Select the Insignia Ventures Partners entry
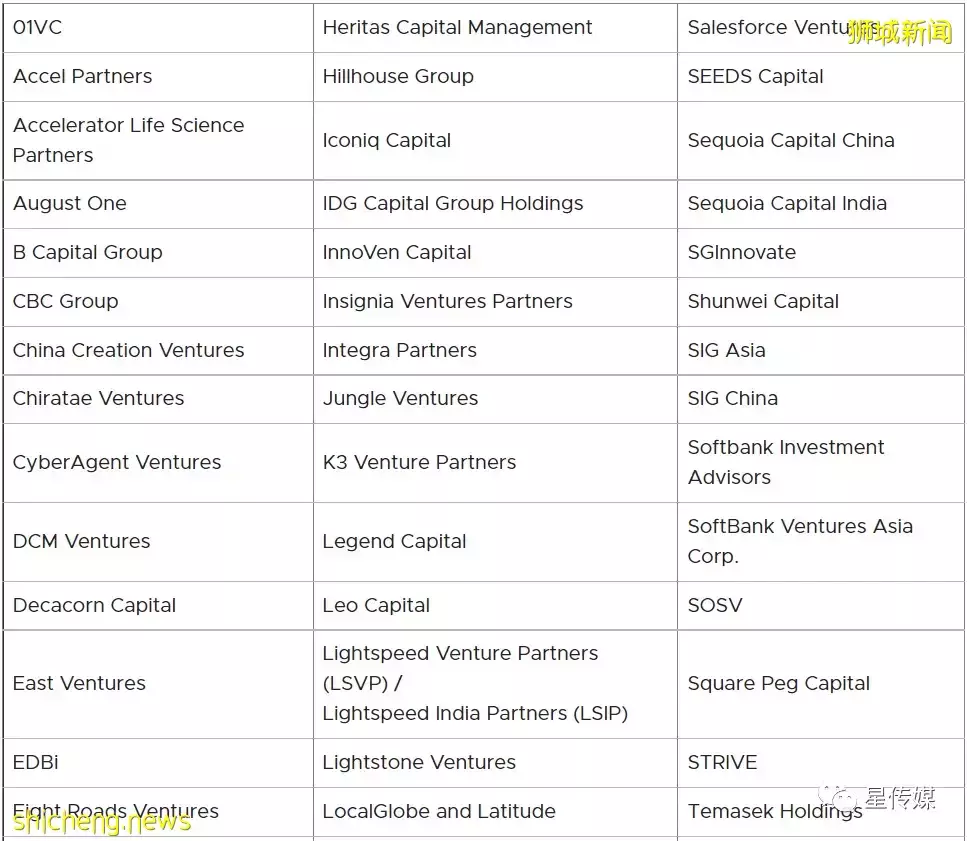This screenshot has width=967, height=841. [447, 302]
